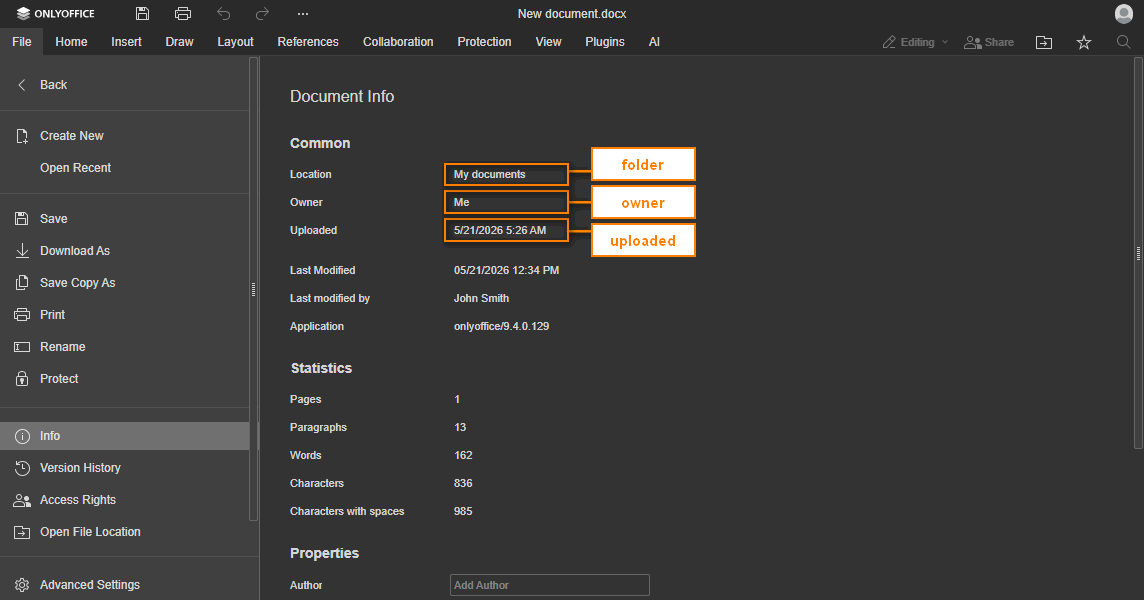
Task: Click the Print printer icon in sidebar
Action: click(x=22, y=315)
